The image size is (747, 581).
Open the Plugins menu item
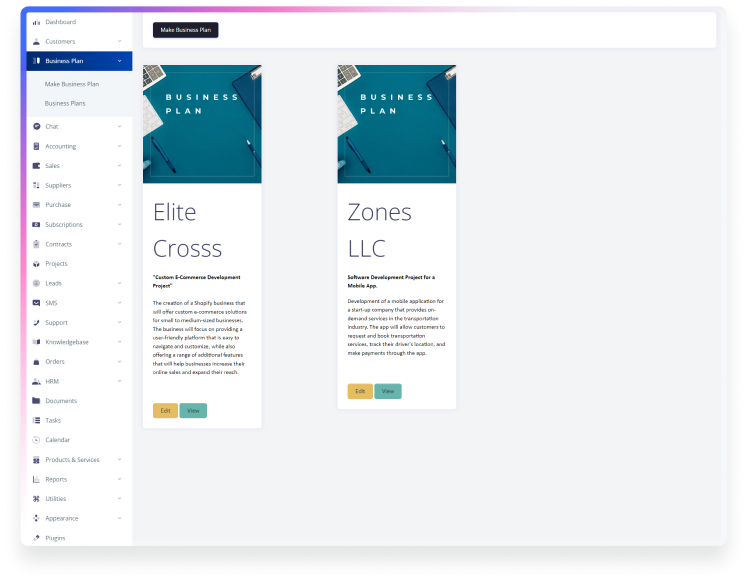pos(55,538)
